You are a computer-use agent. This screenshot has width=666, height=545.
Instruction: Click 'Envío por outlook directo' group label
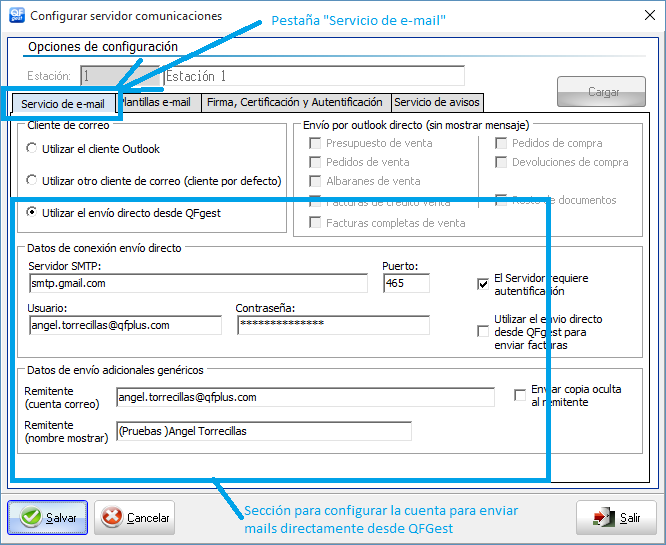pyautogui.click(x=416, y=125)
